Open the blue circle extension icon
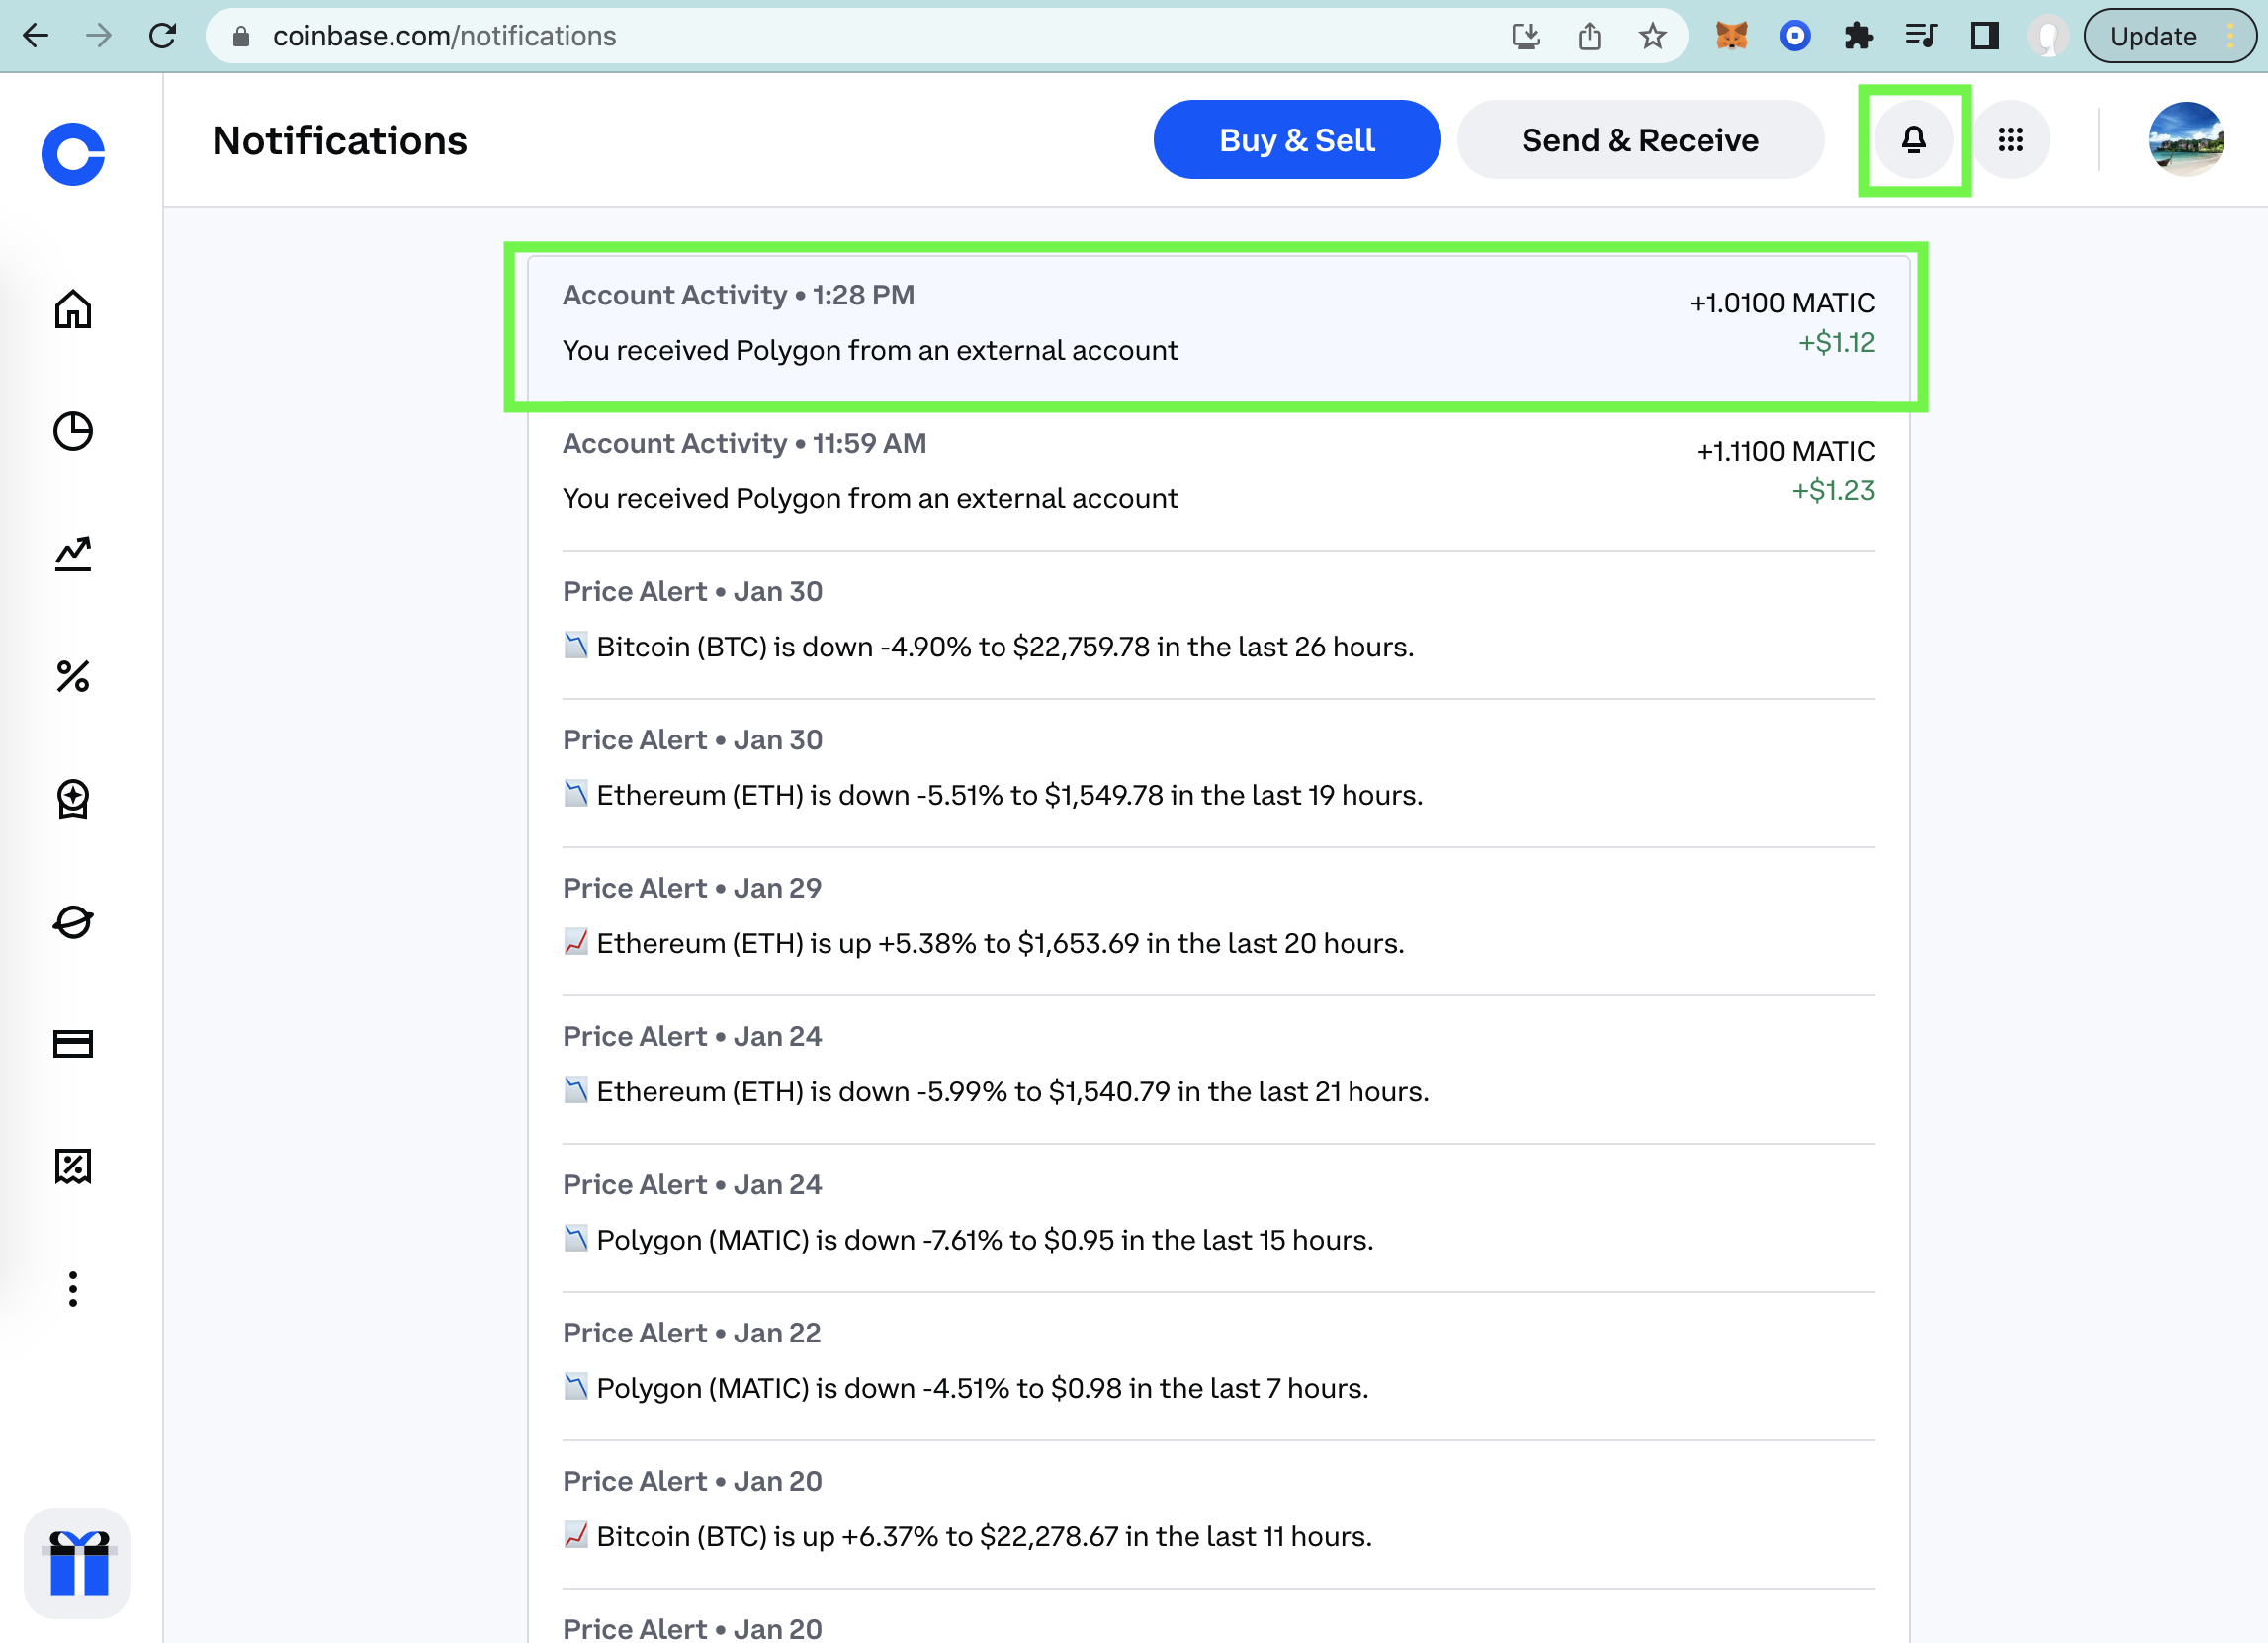This screenshot has width=2268, height=1643. [1795, 36]
